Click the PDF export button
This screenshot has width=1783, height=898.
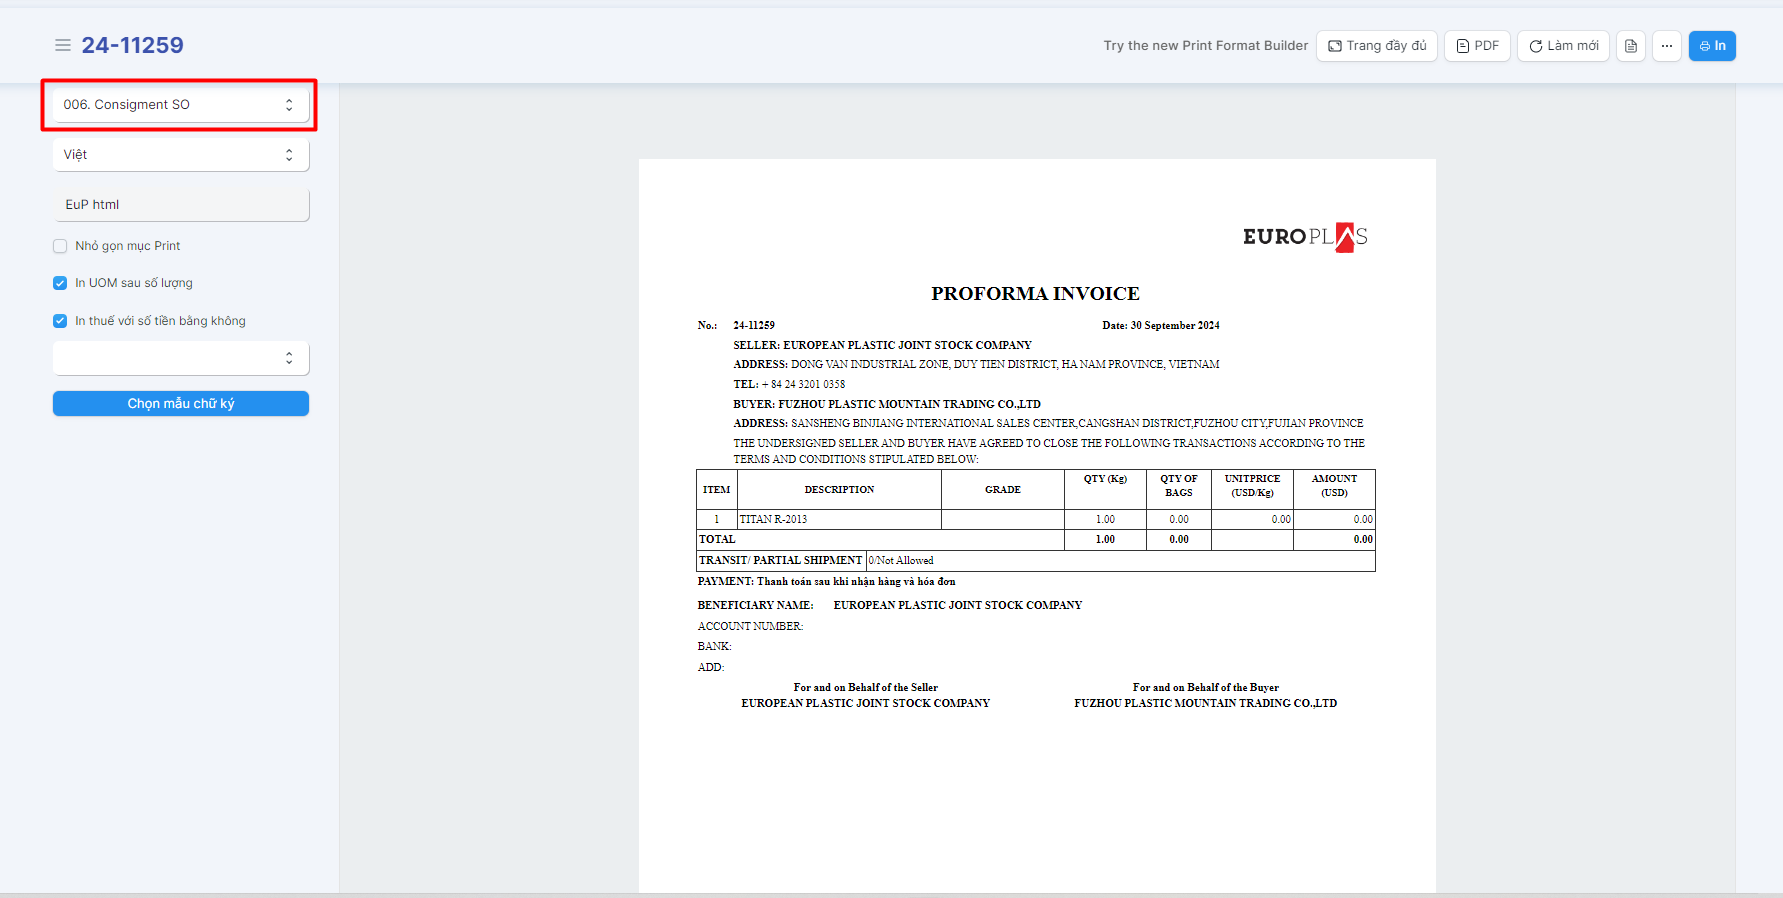coord(1477,46)
